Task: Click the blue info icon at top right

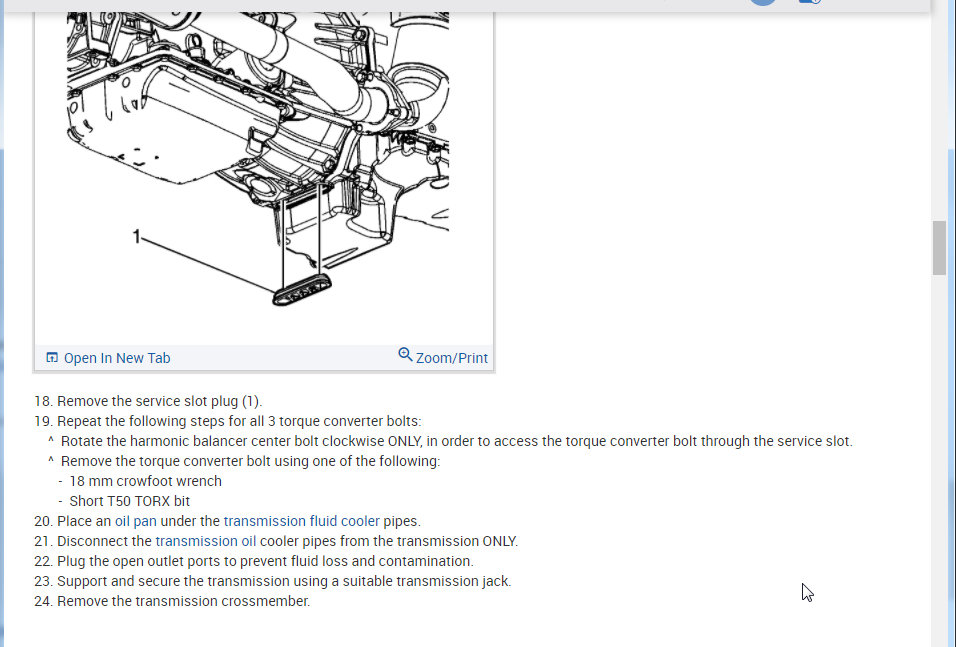Action: pyautogui.click(x=810, y=2)
